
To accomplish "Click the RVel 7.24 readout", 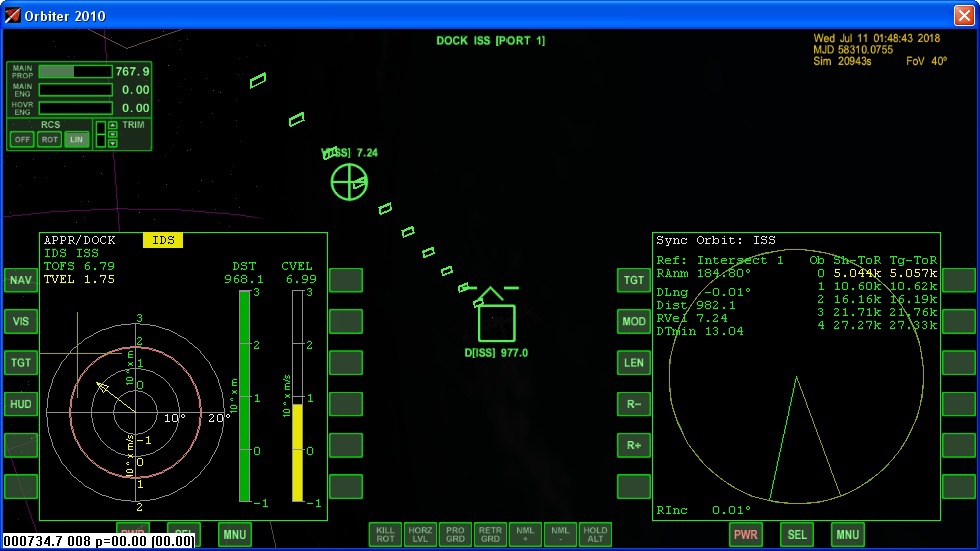I will point(692,318).
